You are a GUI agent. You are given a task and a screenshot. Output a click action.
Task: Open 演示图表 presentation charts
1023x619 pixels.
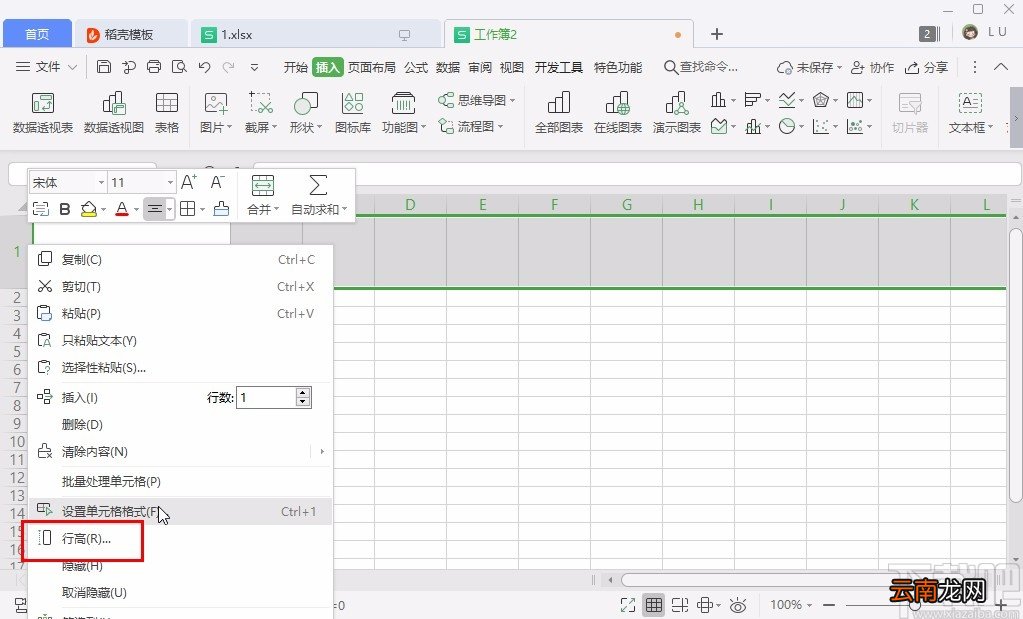pyautogui.click(x=677, y=112)
